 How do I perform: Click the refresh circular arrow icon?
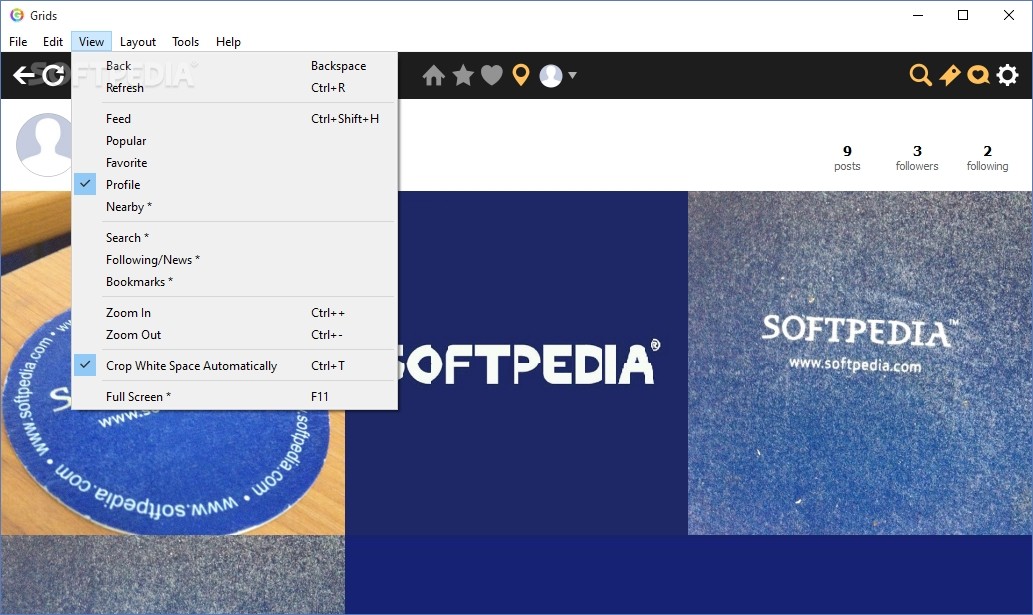click(53, 76)
